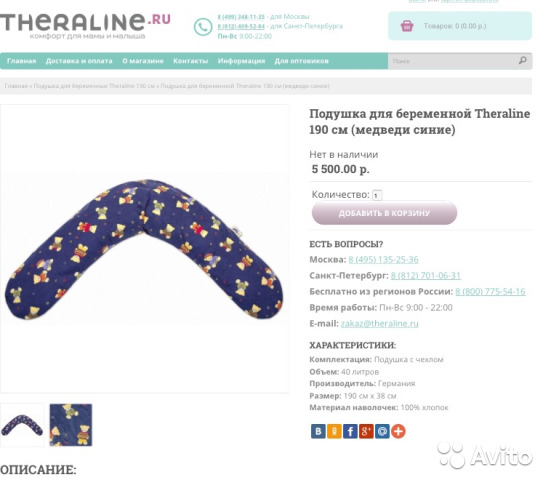
Task: Click the search magnifier icon
Action: tap(523, 61)
